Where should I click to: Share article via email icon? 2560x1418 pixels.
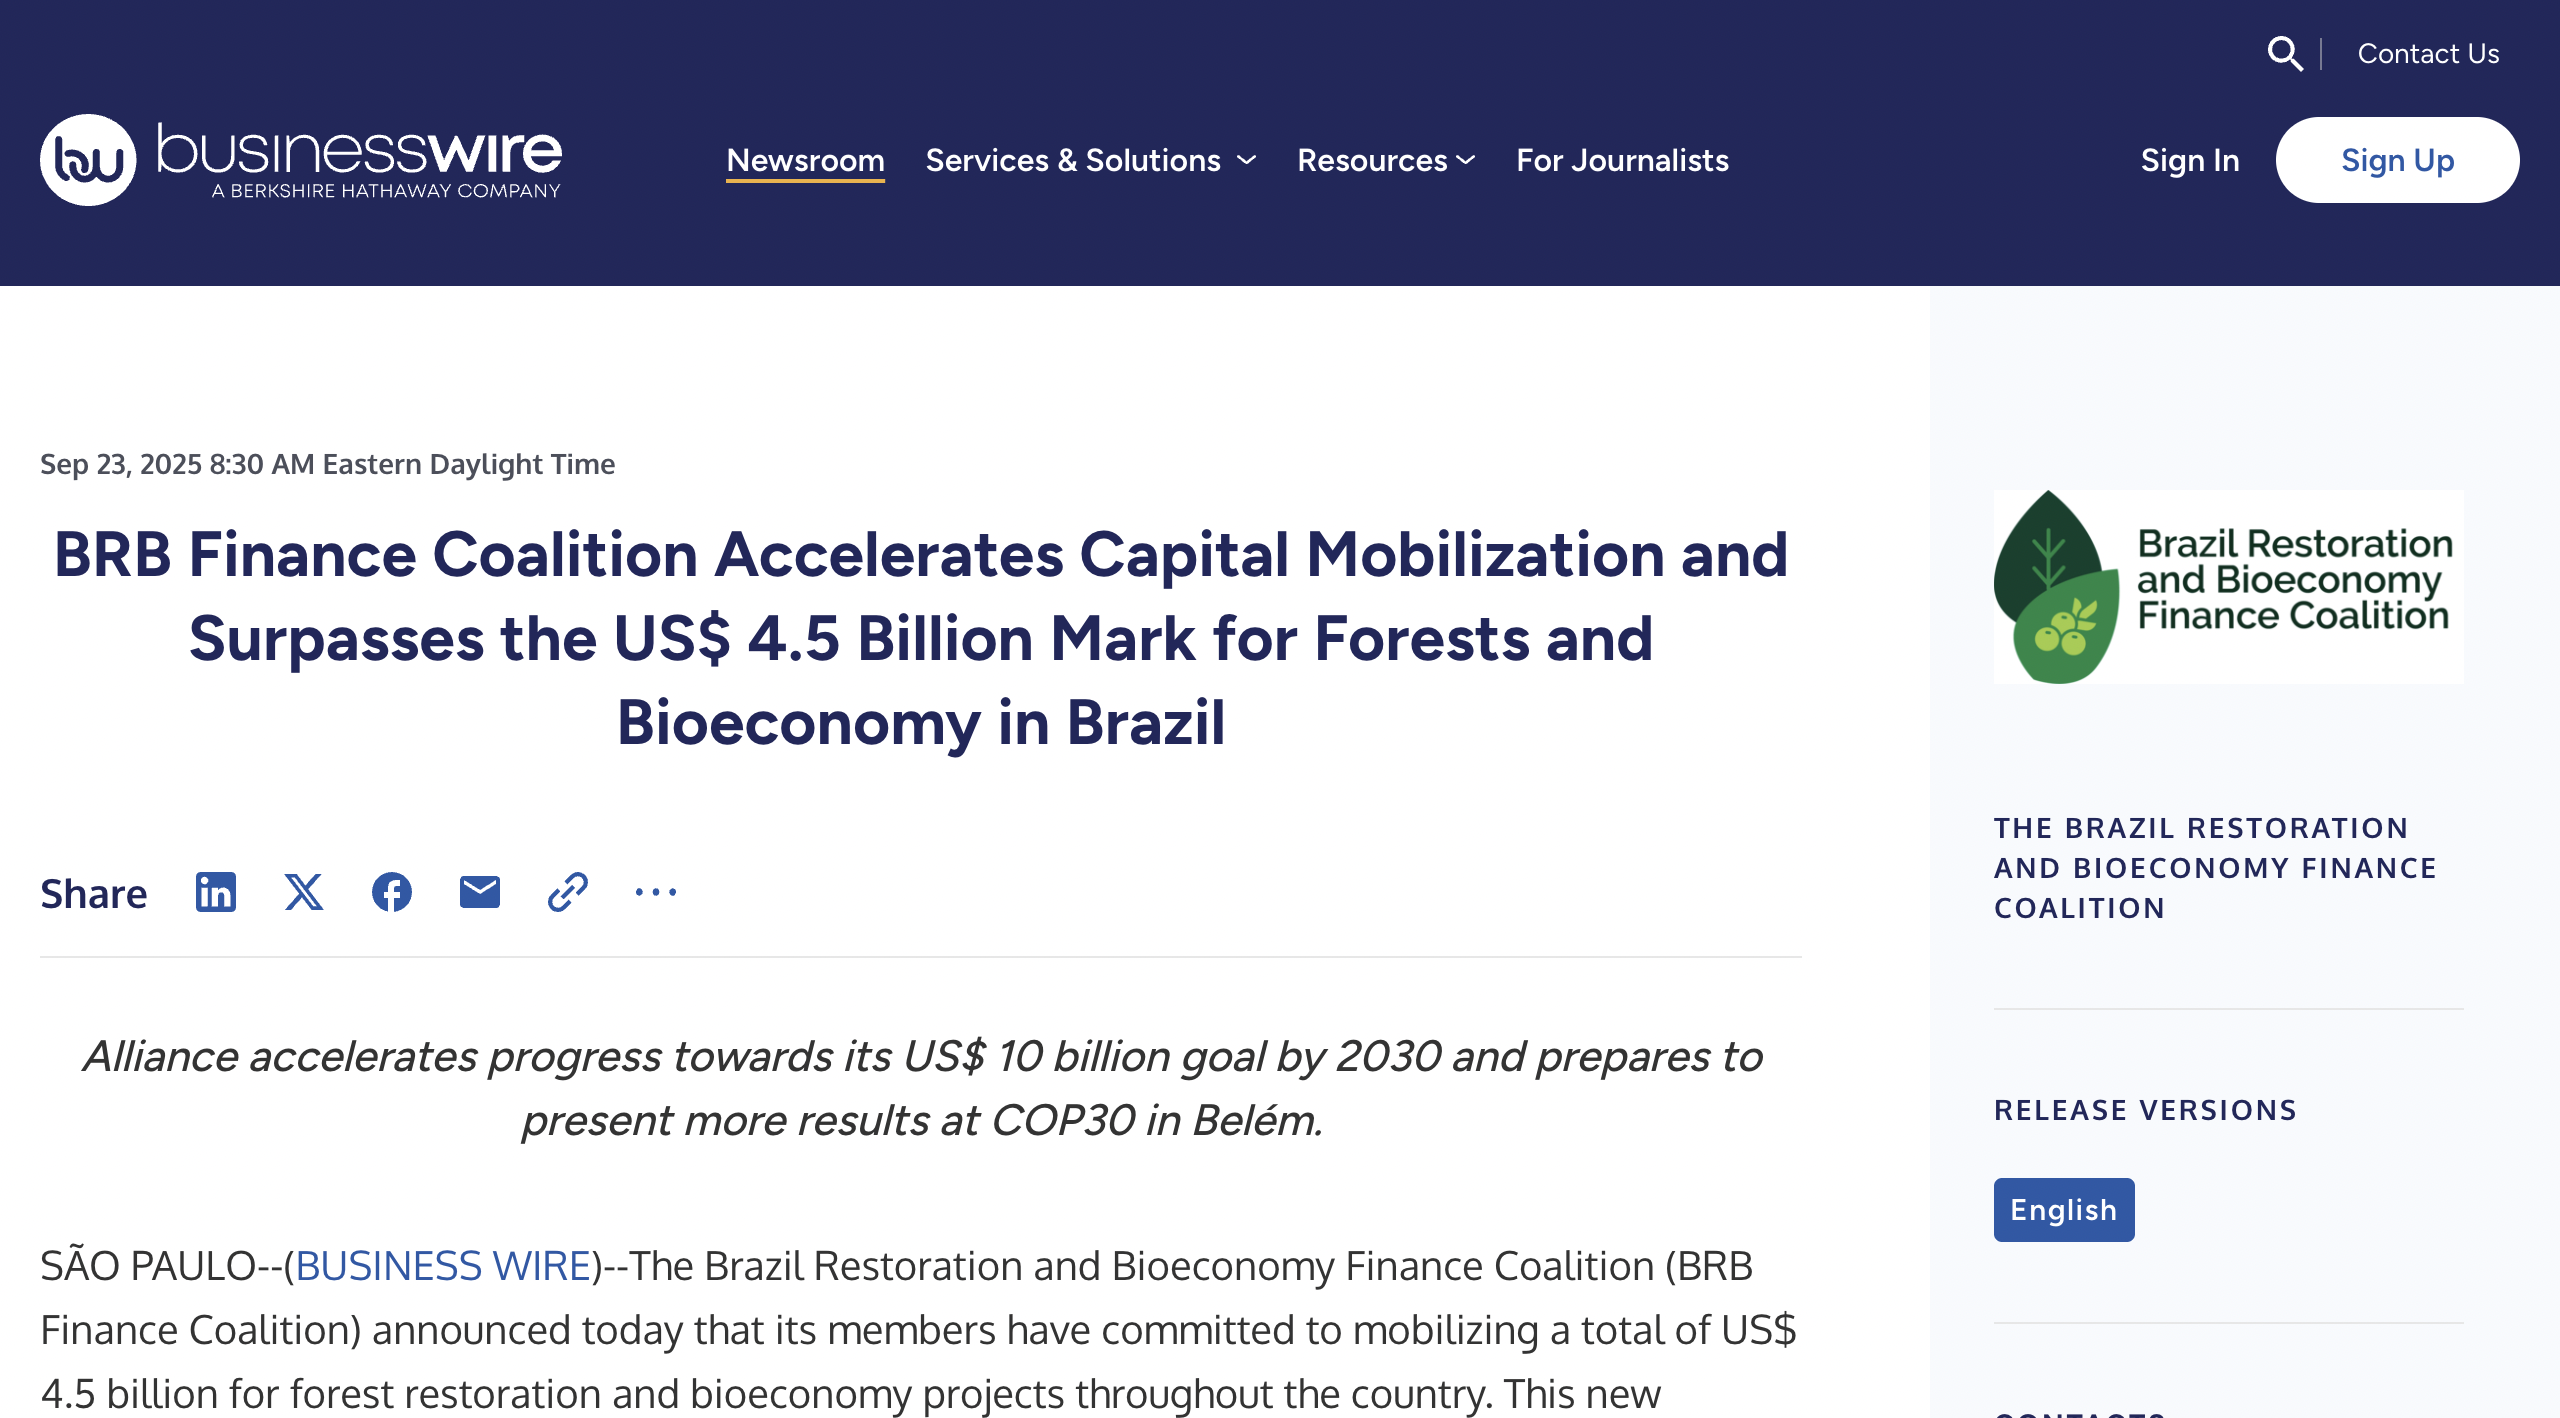coord(479,892)
